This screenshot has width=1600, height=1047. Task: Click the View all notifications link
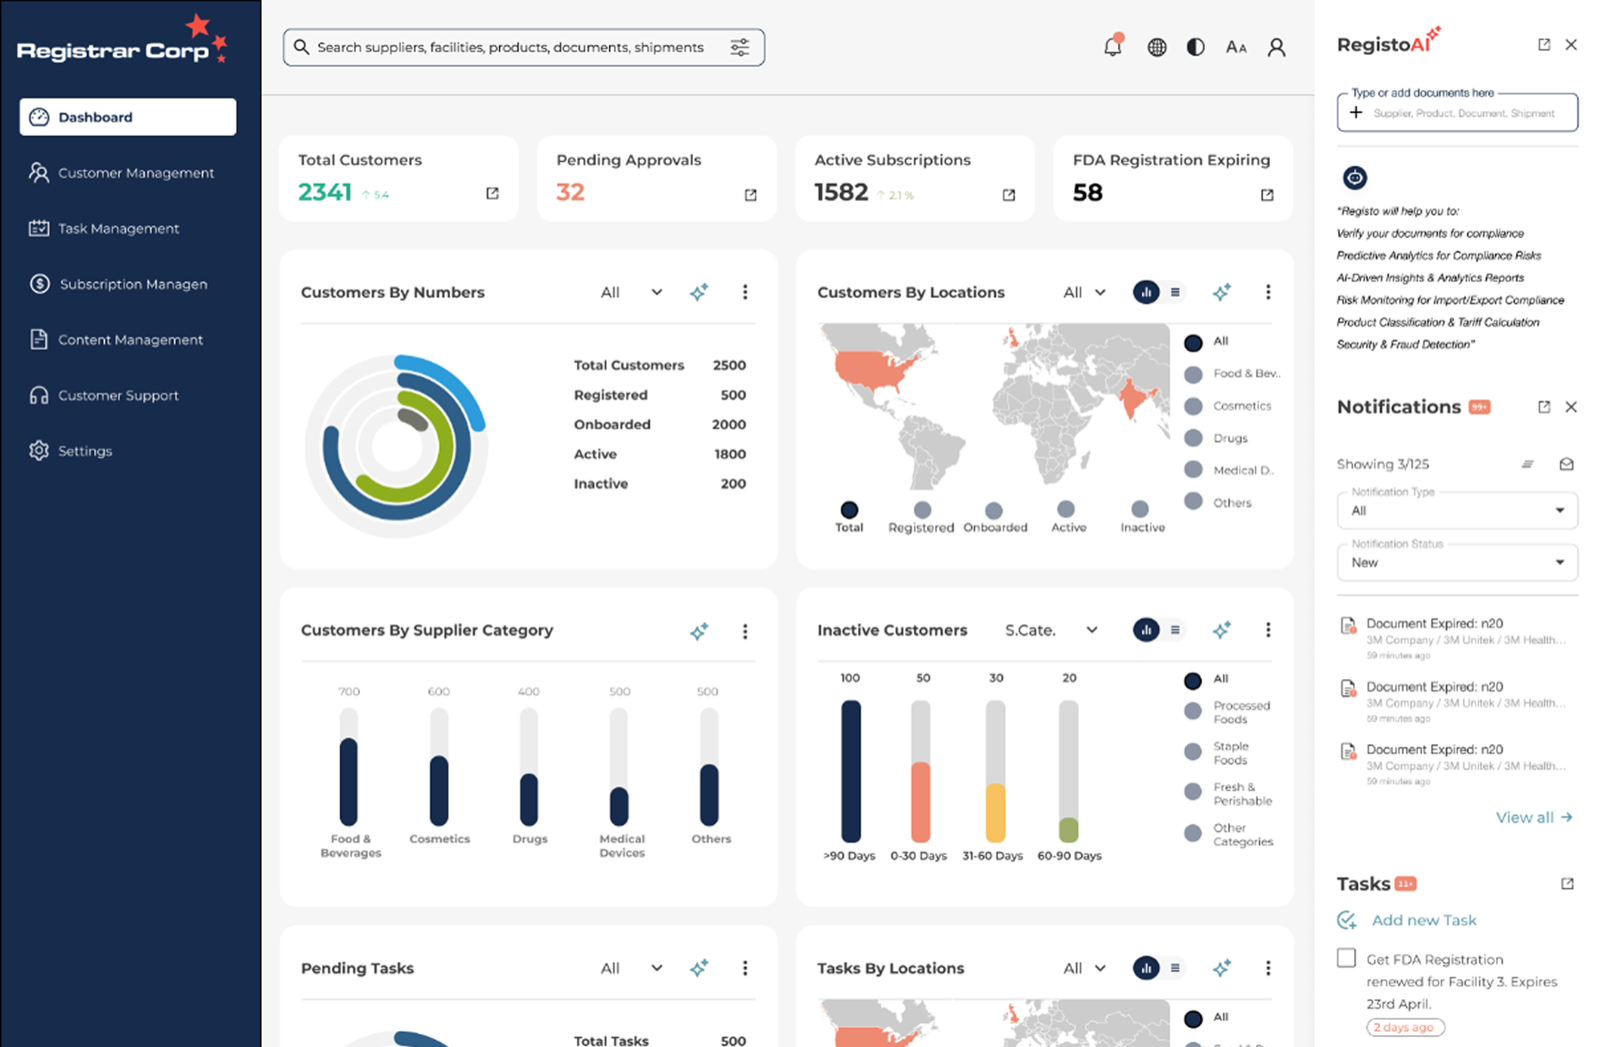click(1534, 817)
